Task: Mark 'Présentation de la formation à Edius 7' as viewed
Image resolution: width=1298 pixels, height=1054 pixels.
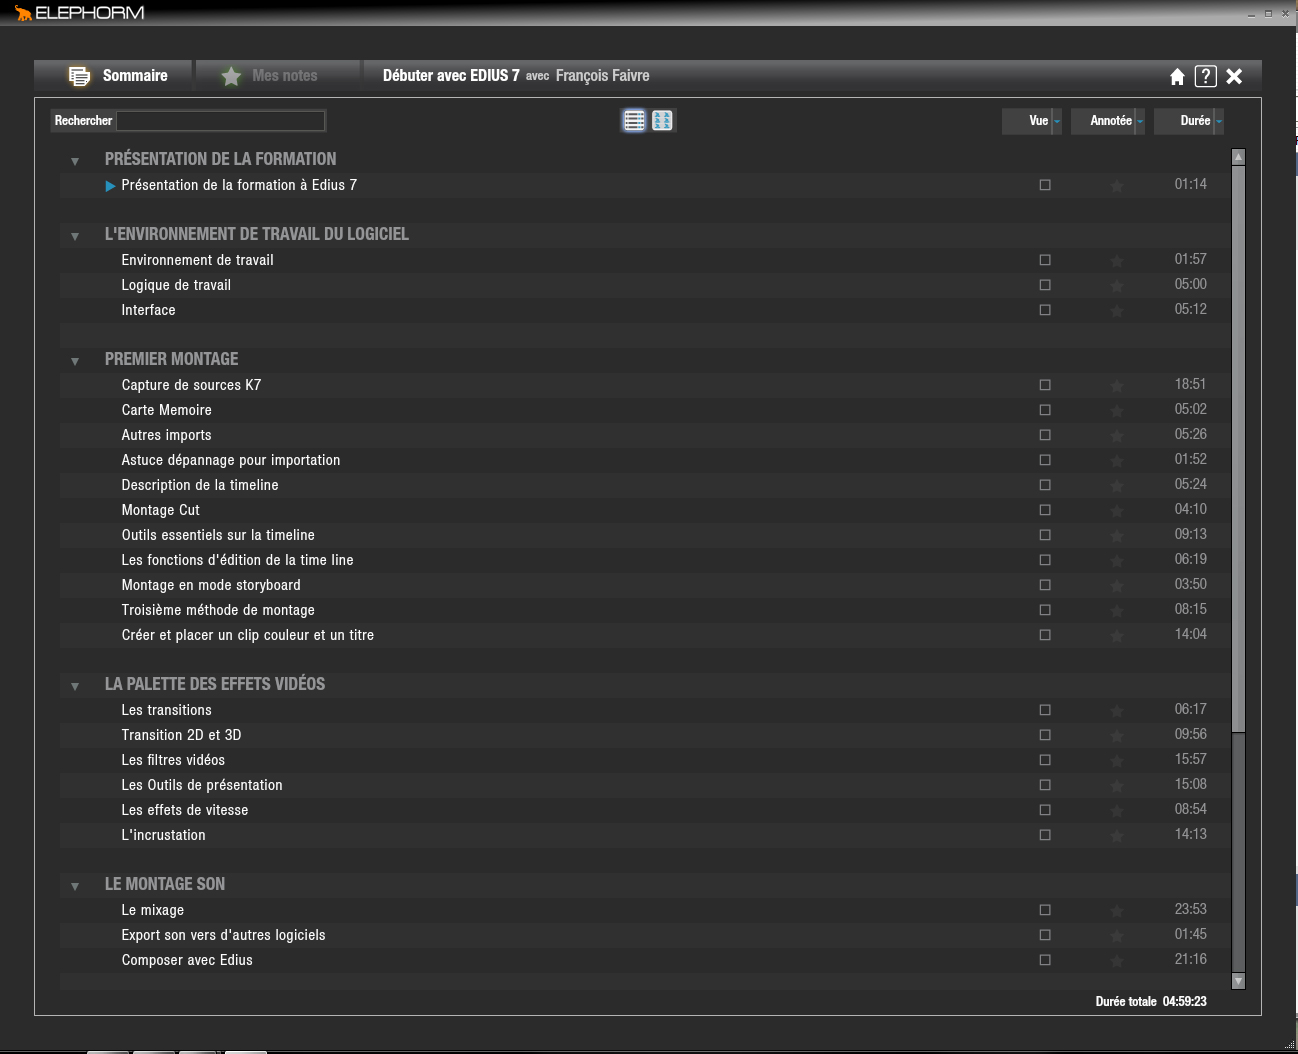Action: click(x=1045, y=185)
